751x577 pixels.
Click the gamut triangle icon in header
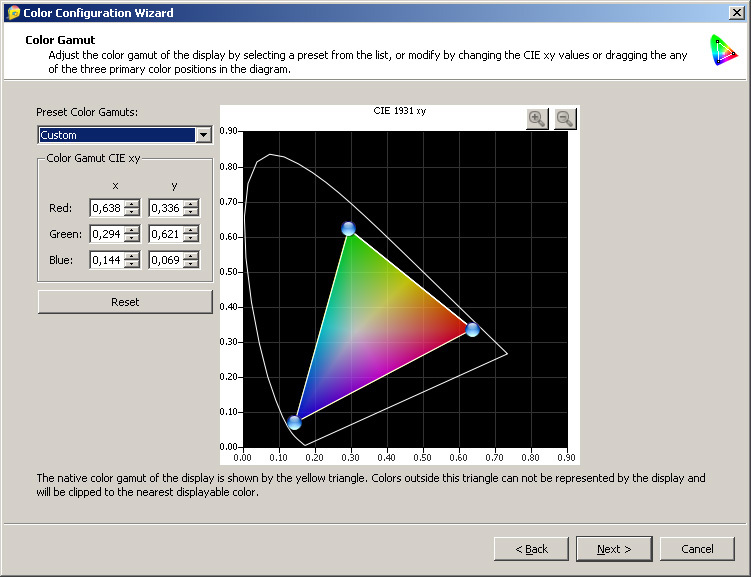(723, 50)
